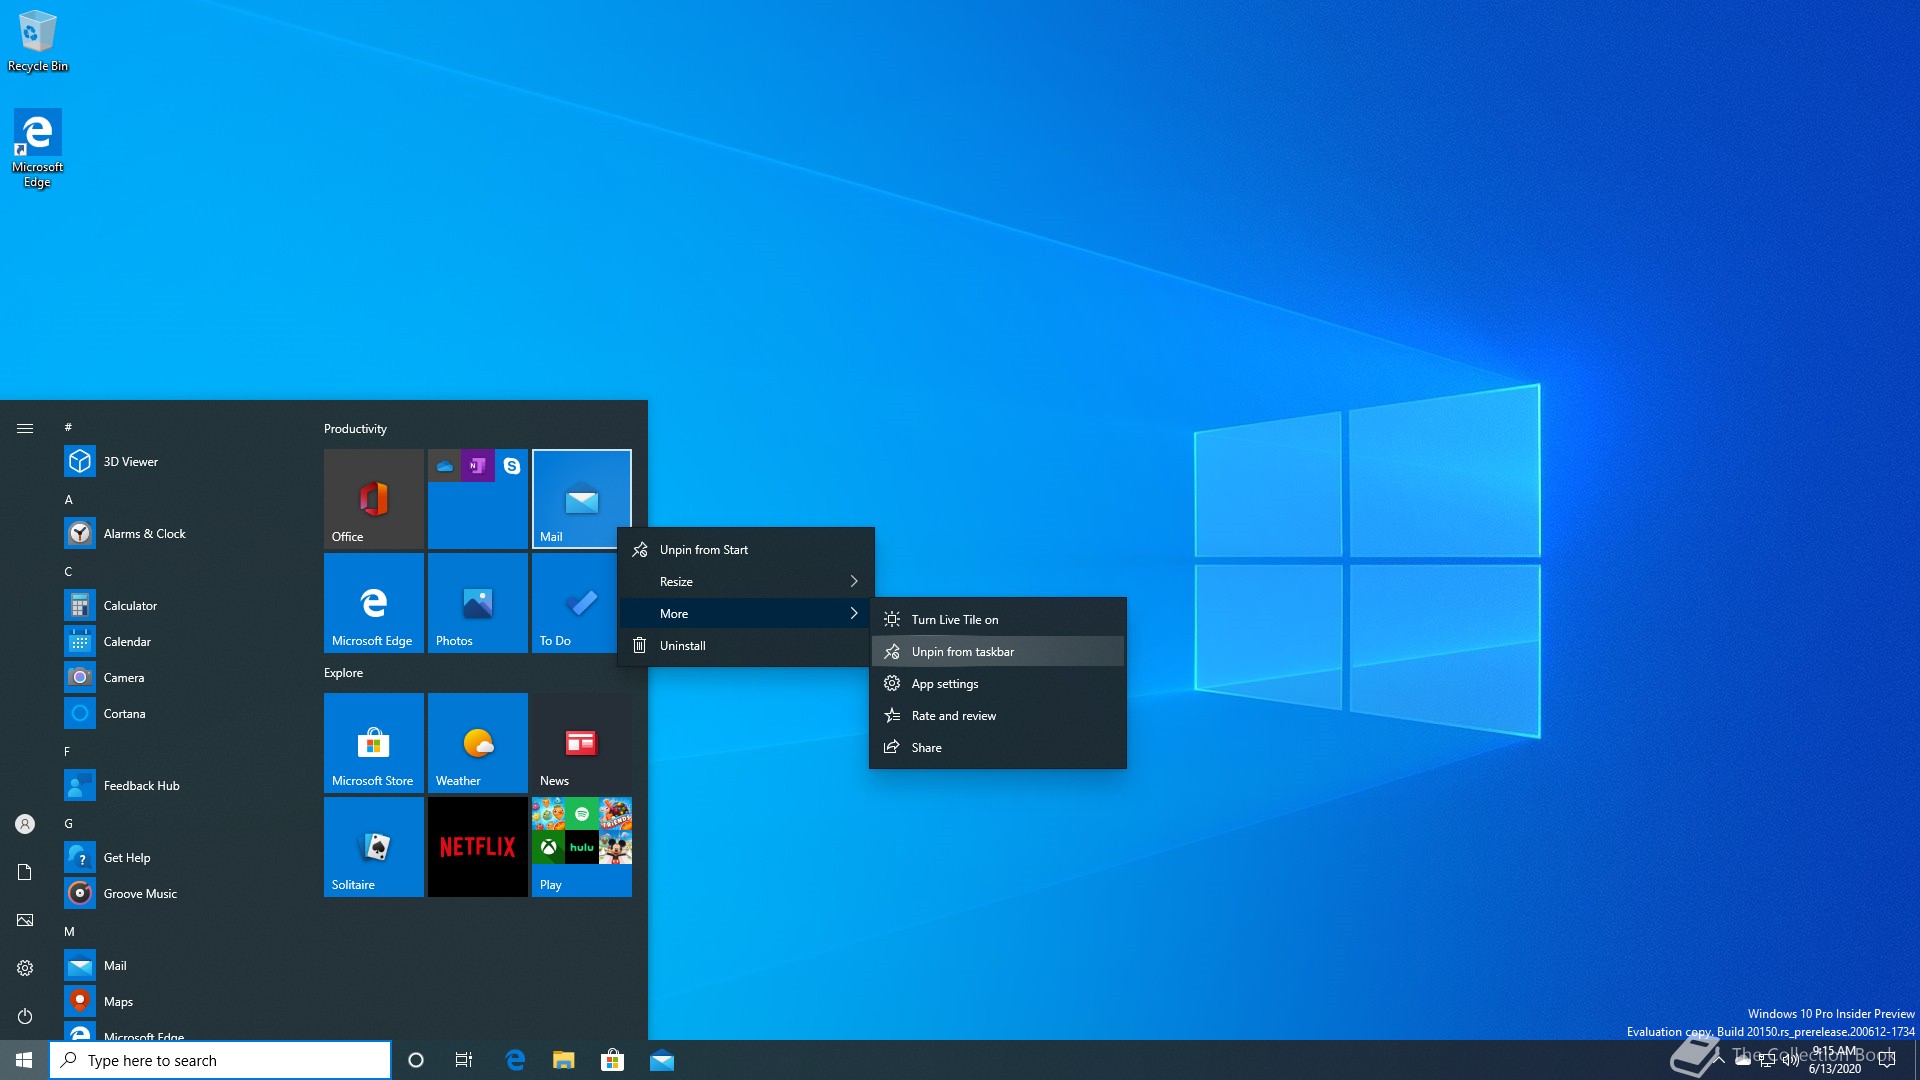Click the network icon in system tray

click(x=1767, y=1060)
